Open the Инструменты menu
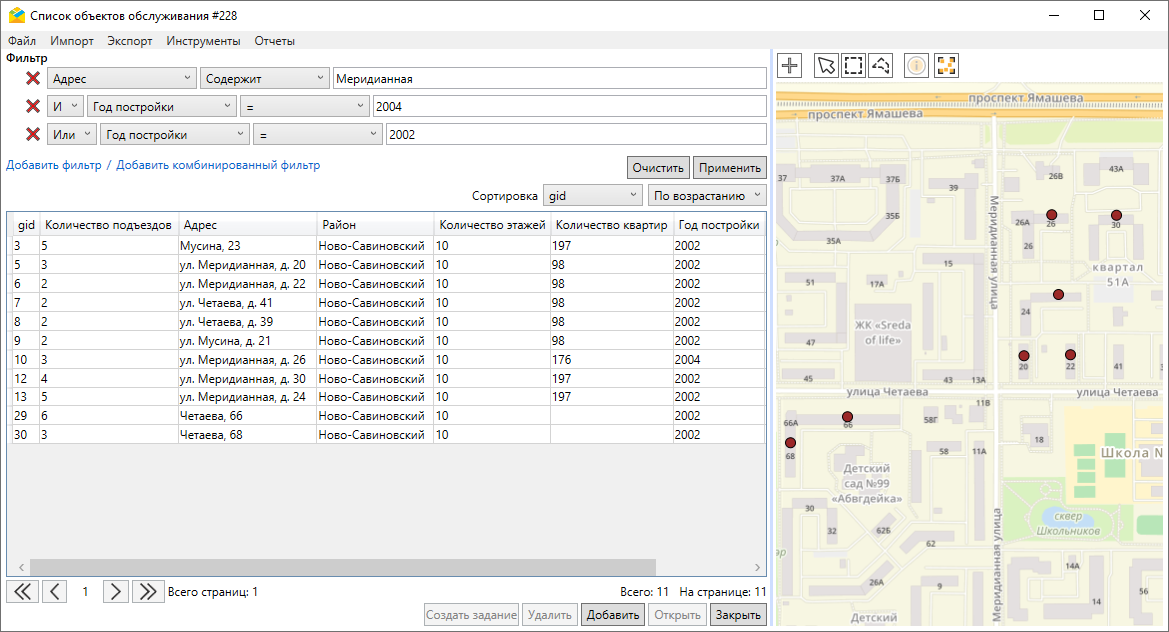1169x632 pixels. (x=203, y=41)
